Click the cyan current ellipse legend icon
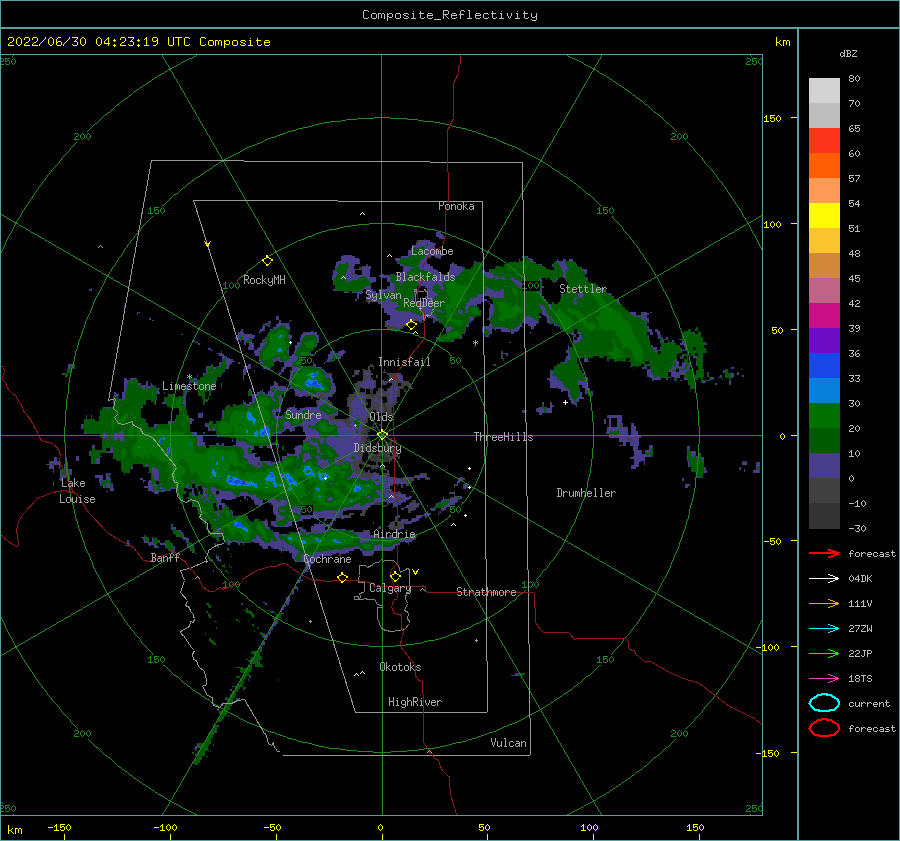The width and height of the screenshot is (900, 841). (824, 703)
